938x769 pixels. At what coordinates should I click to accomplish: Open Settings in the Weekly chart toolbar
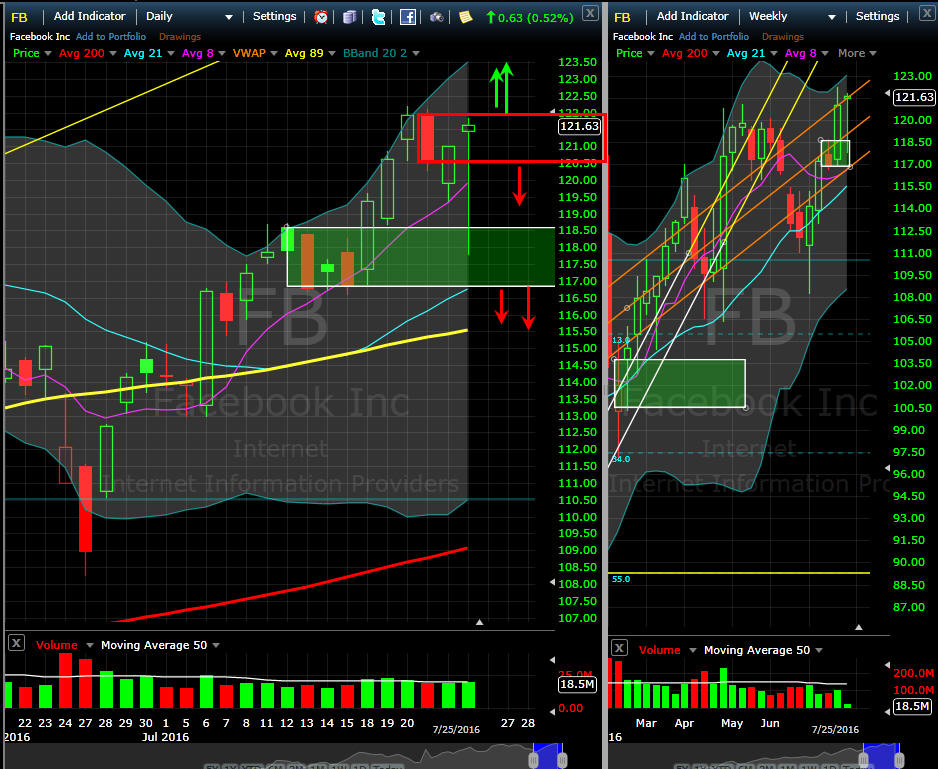(x=878, y=16)
